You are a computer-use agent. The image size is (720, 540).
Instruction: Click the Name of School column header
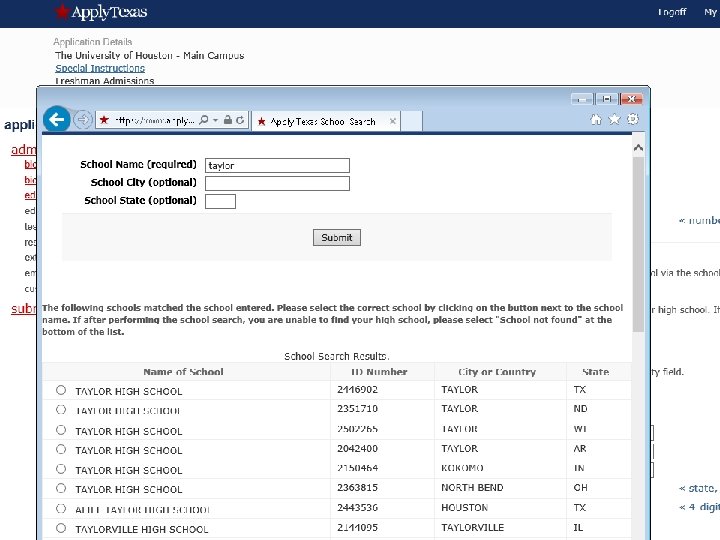tap(183, 371)
